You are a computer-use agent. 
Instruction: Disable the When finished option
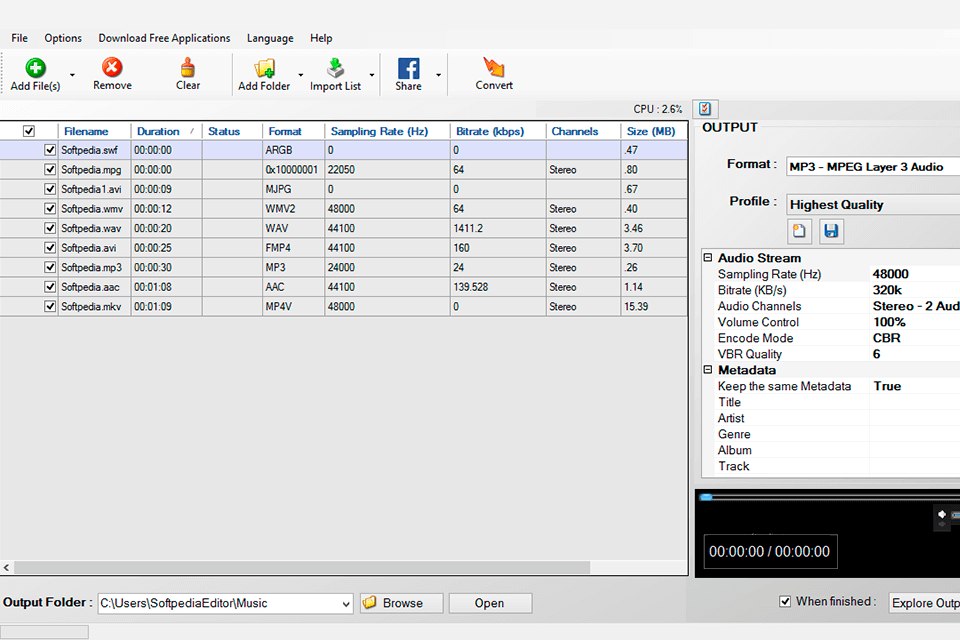tap(785, 601)
